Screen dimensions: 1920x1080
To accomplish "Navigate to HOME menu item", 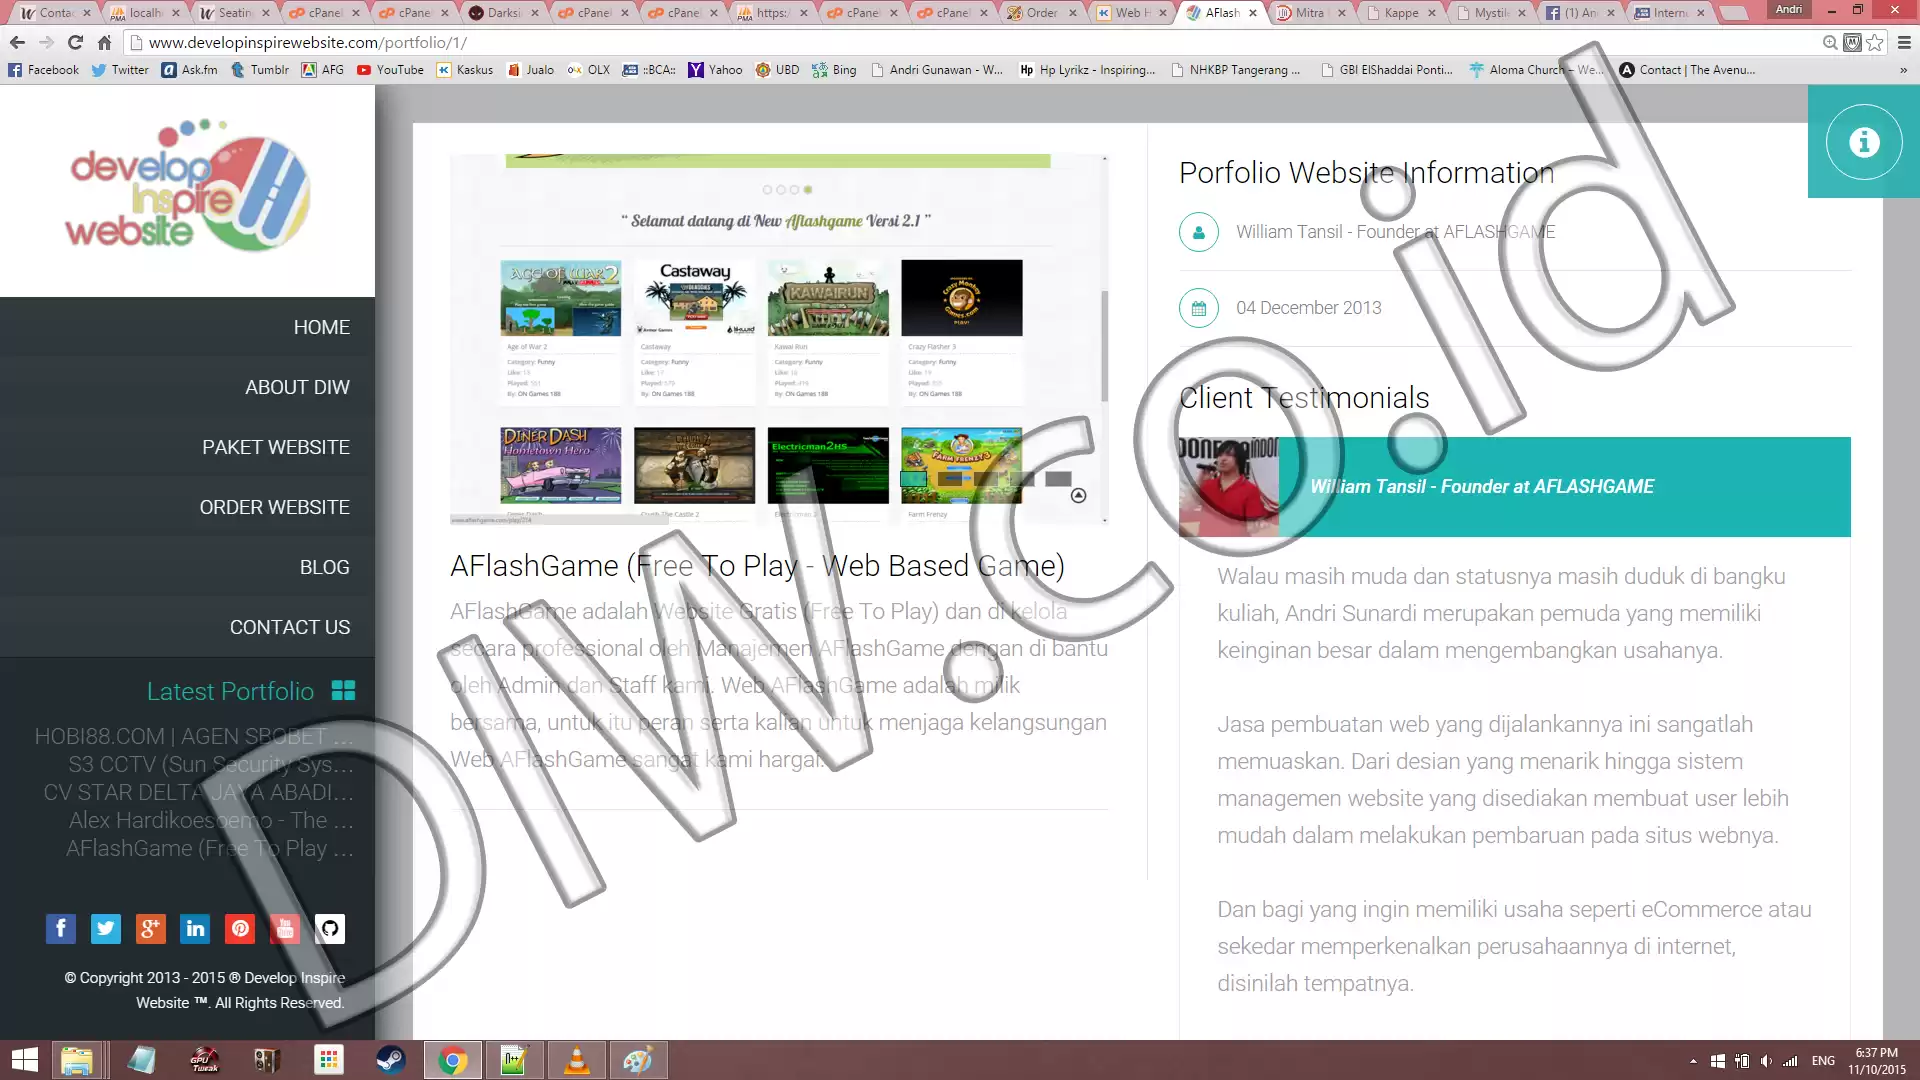I will tap(322, 327).
